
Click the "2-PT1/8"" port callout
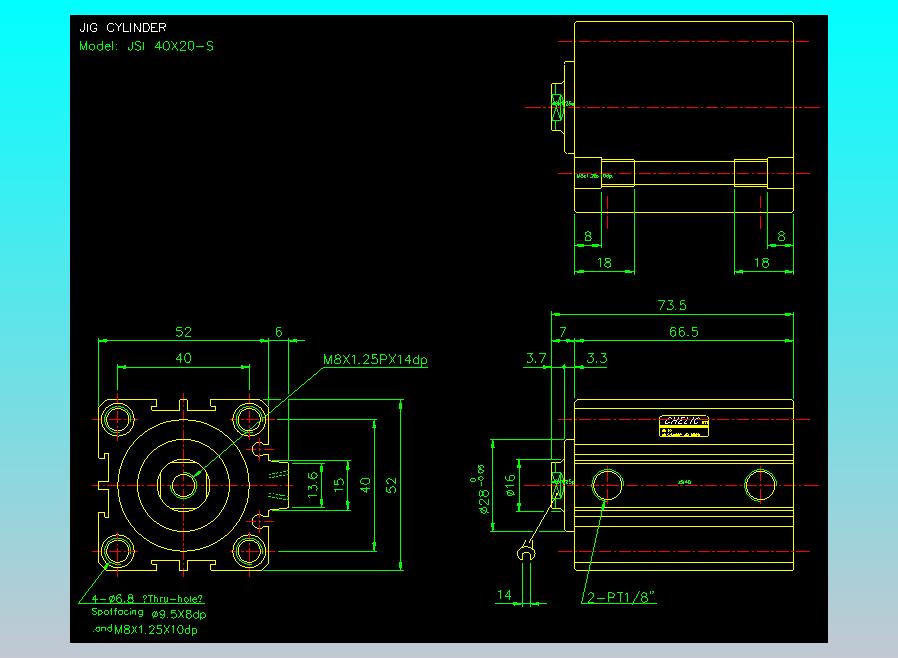click(621, 597)
